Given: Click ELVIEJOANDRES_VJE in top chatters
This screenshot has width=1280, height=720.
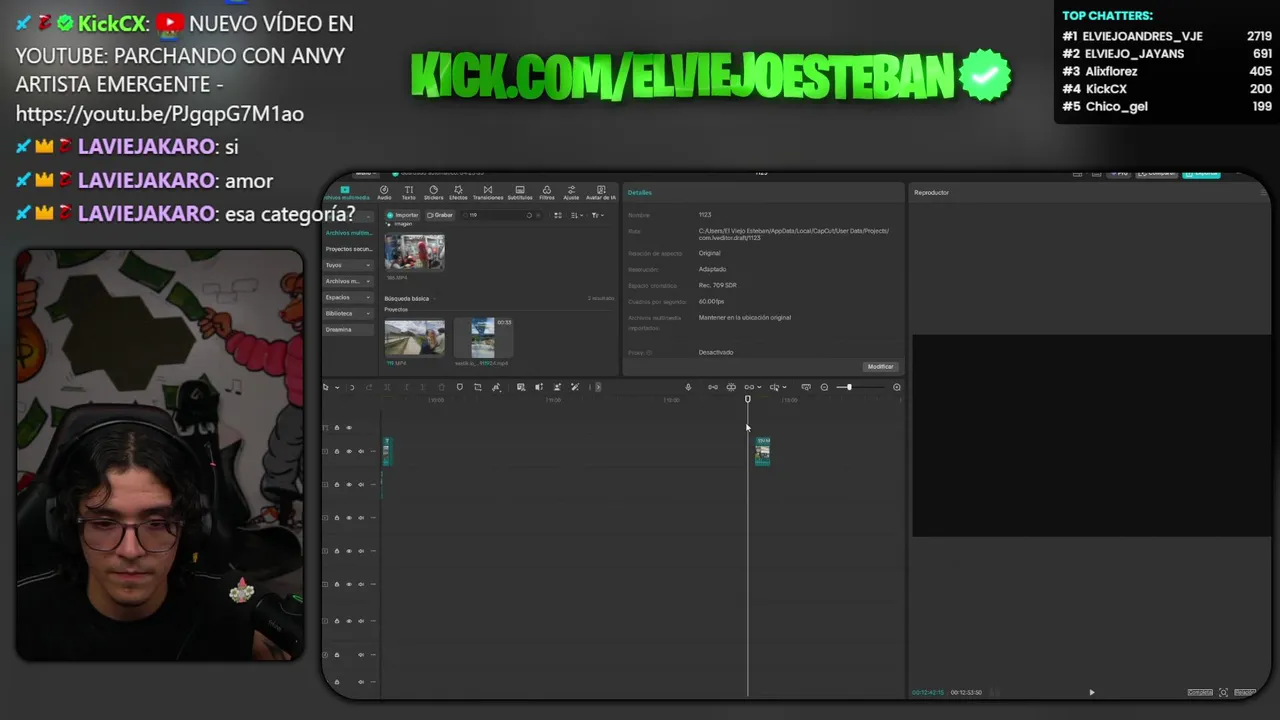Looking at the screenshot, I should (x=1143, y=36).
